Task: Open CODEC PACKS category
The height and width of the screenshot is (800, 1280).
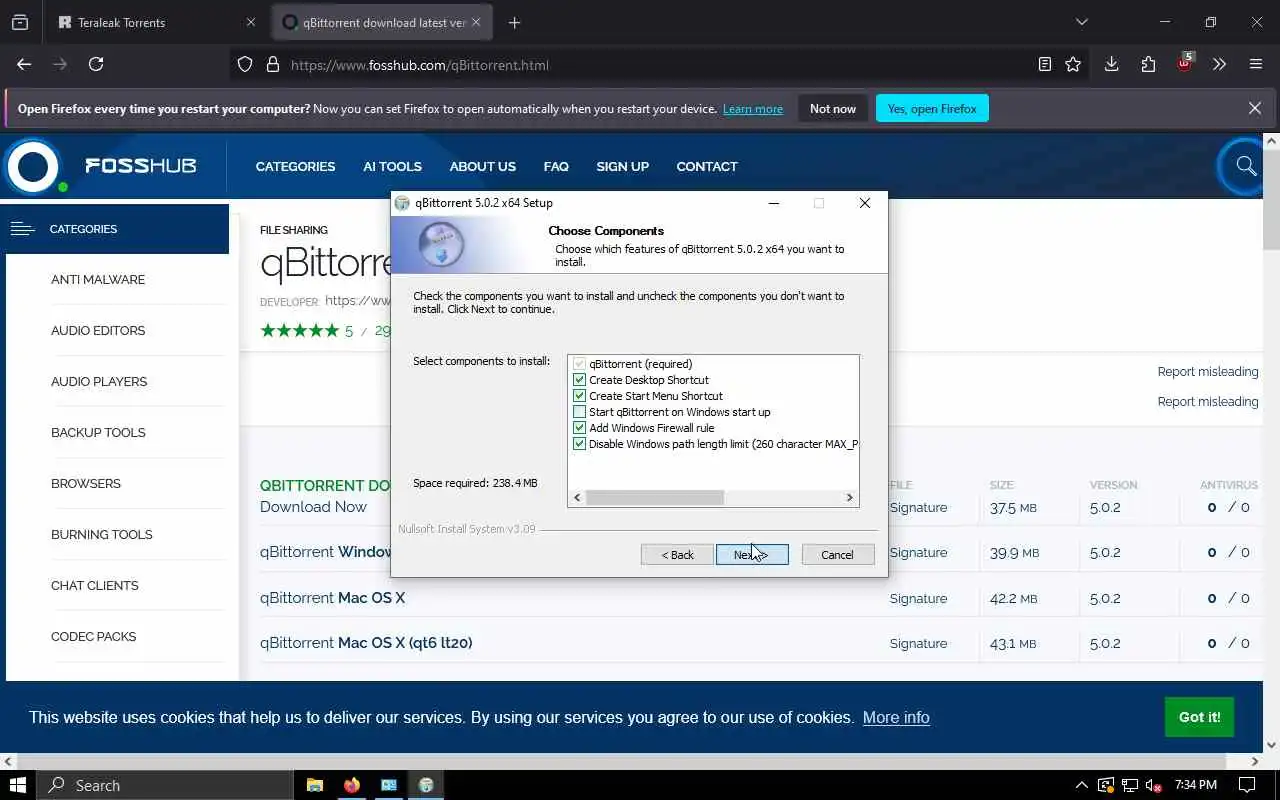Action: 94,636
